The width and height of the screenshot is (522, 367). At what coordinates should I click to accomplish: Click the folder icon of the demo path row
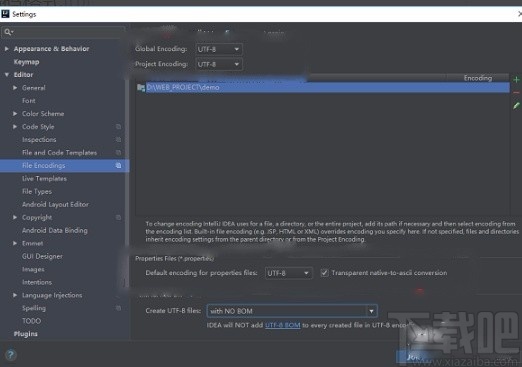141,88
